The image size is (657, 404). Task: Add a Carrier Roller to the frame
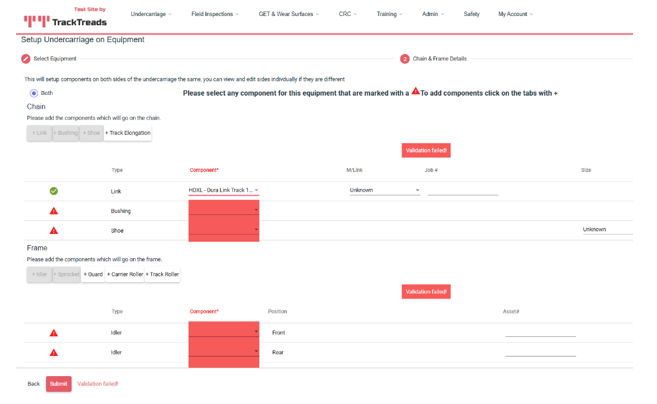coord(125,274)
